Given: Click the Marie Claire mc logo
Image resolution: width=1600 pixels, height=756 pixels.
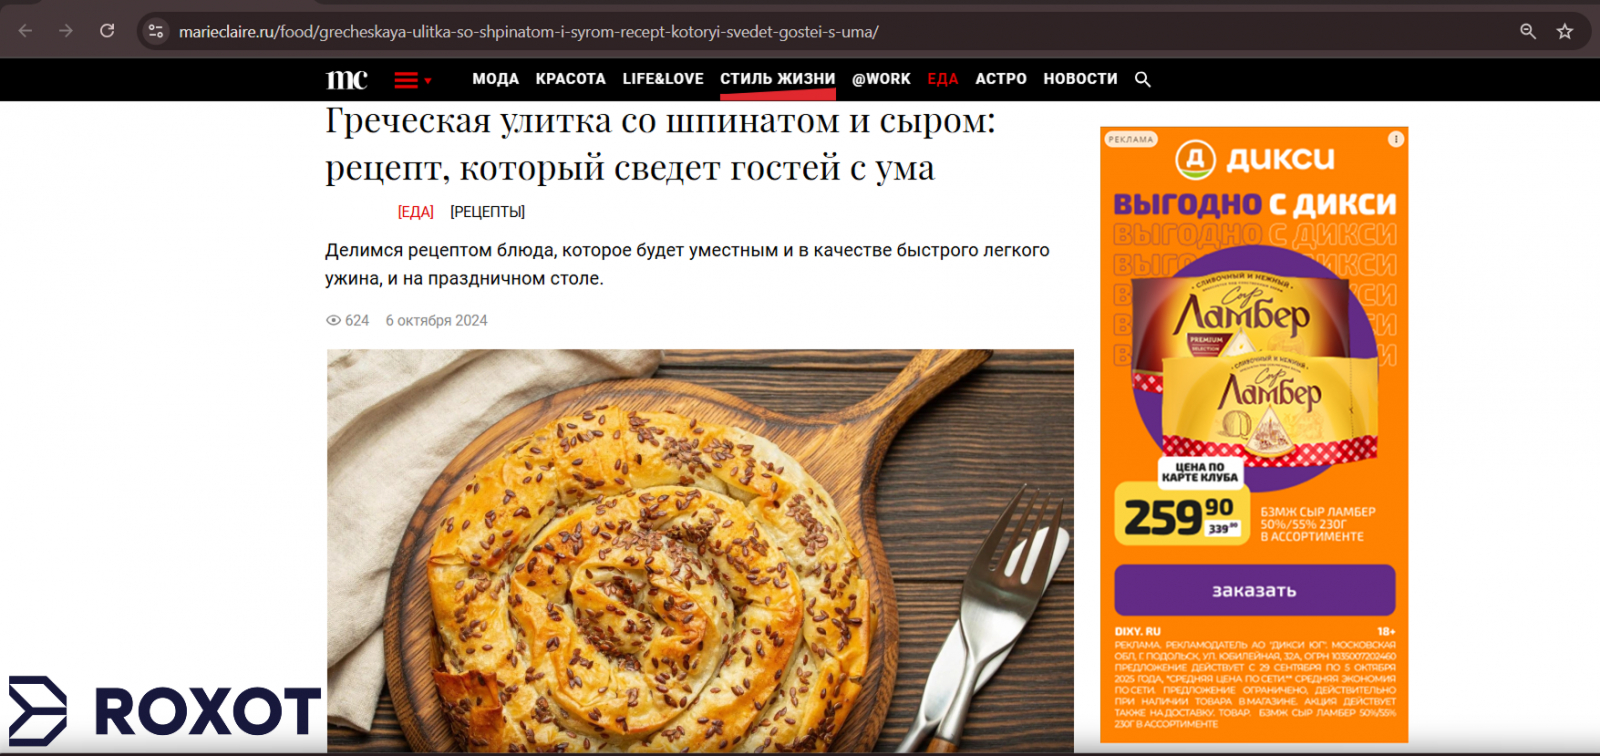Looking at the screenshot, I should [347, 79].
